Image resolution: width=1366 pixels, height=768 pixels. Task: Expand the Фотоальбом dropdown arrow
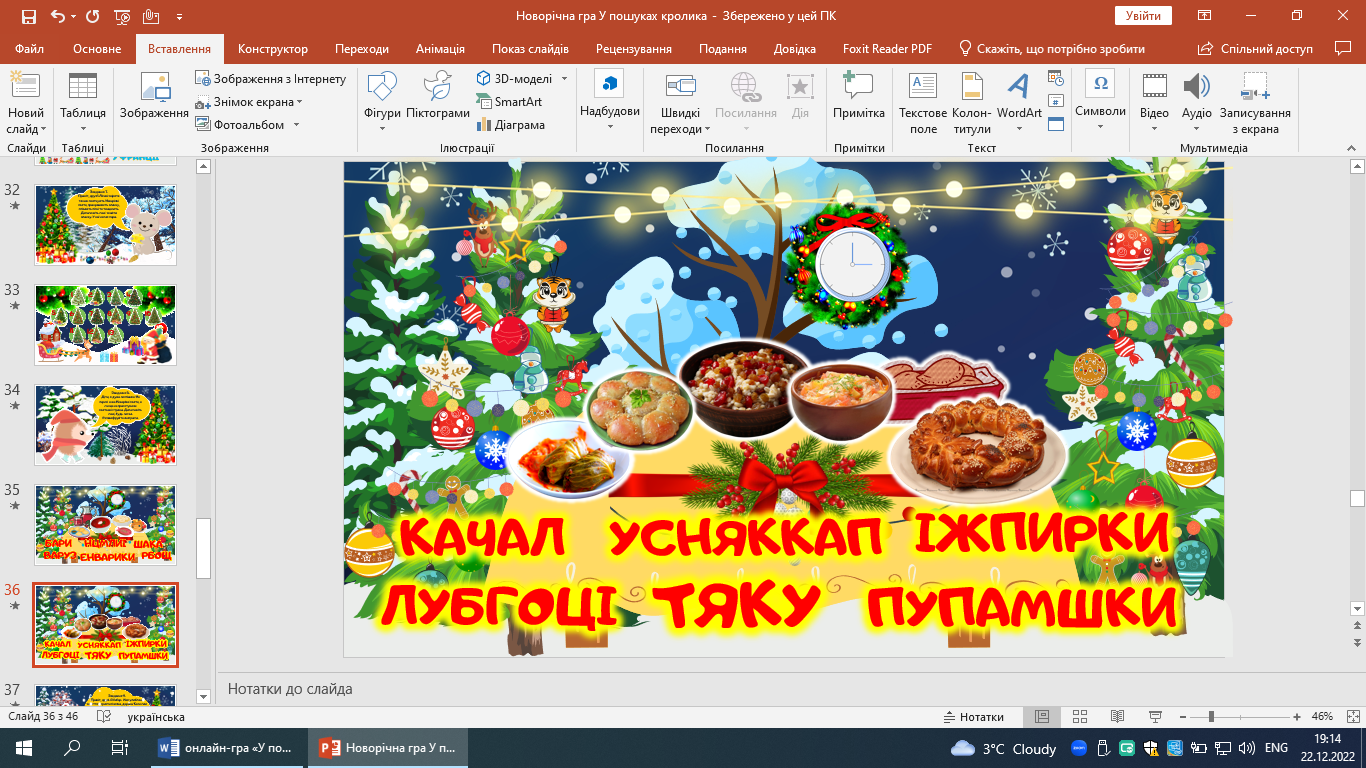click(x=294, y=125)
